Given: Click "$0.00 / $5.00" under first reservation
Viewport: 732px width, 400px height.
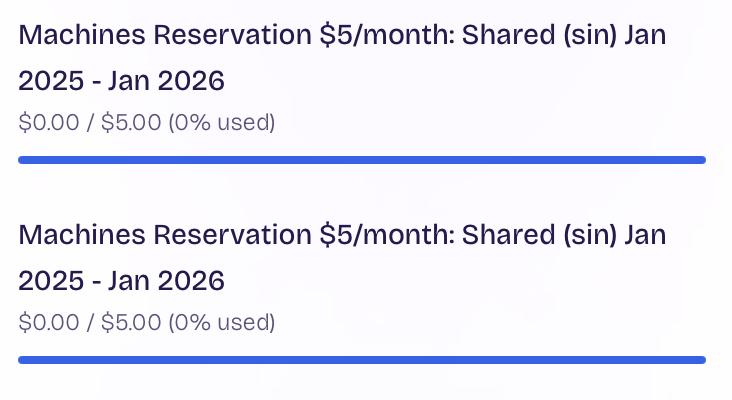Looking at the screenshot, I should pyautogui.click(x=90, y=124).
